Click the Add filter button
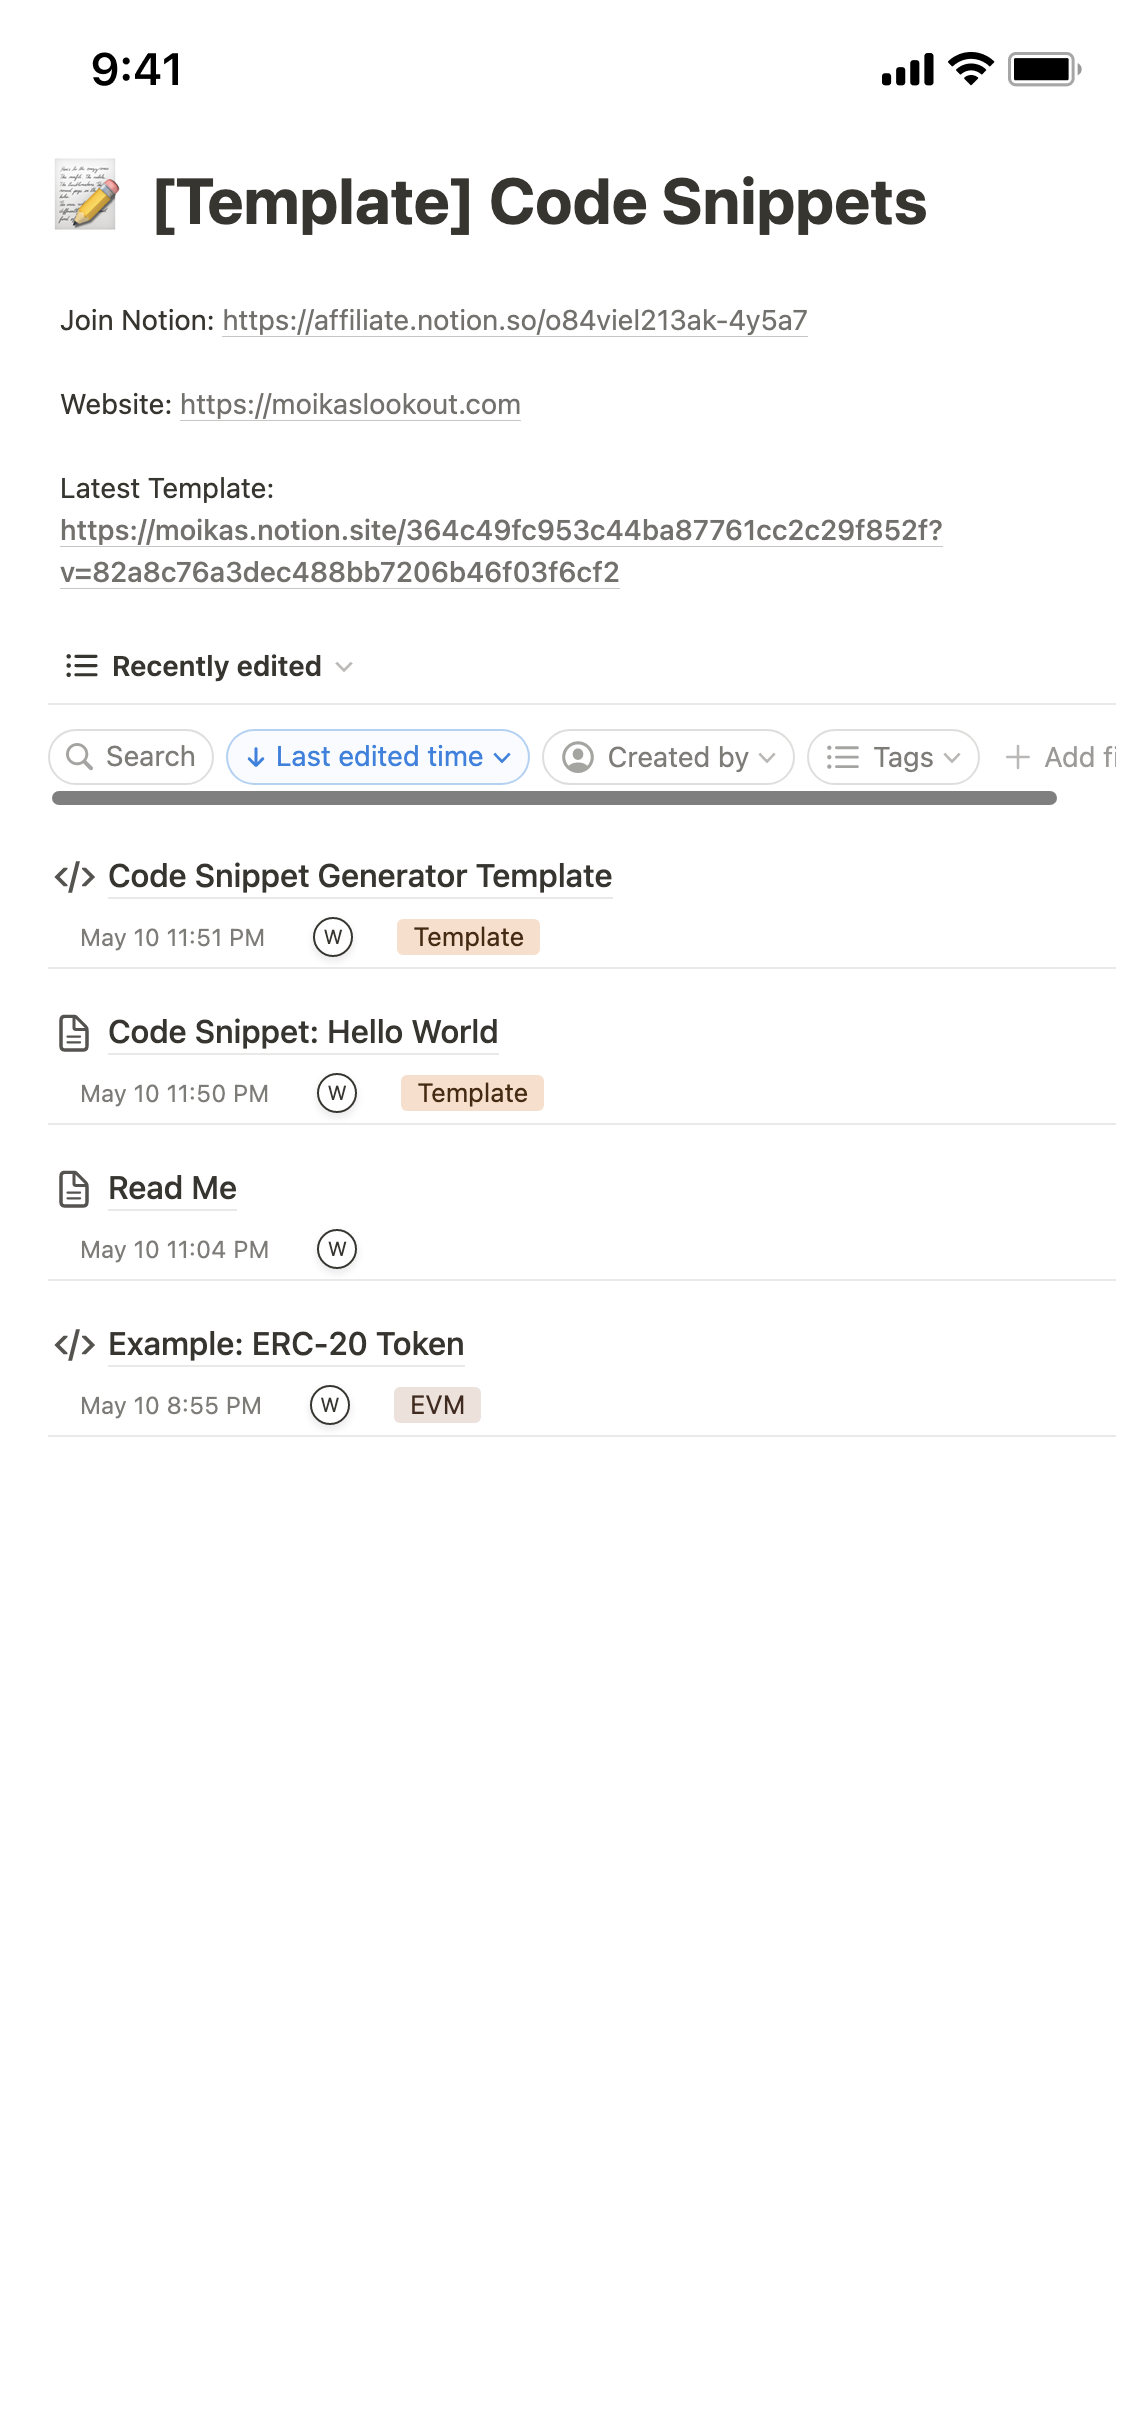Image resolution: width=1125 pixels, height=2436 pixels. coord(1062,757)
